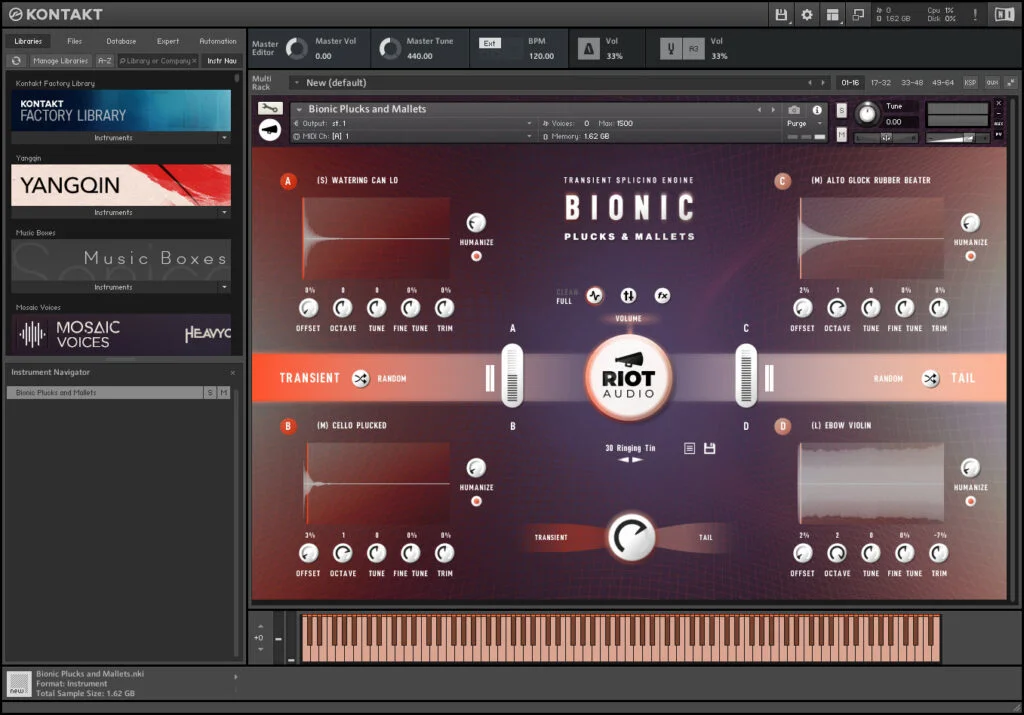Open the MIDI Ch dropdown

pos(412,136)
